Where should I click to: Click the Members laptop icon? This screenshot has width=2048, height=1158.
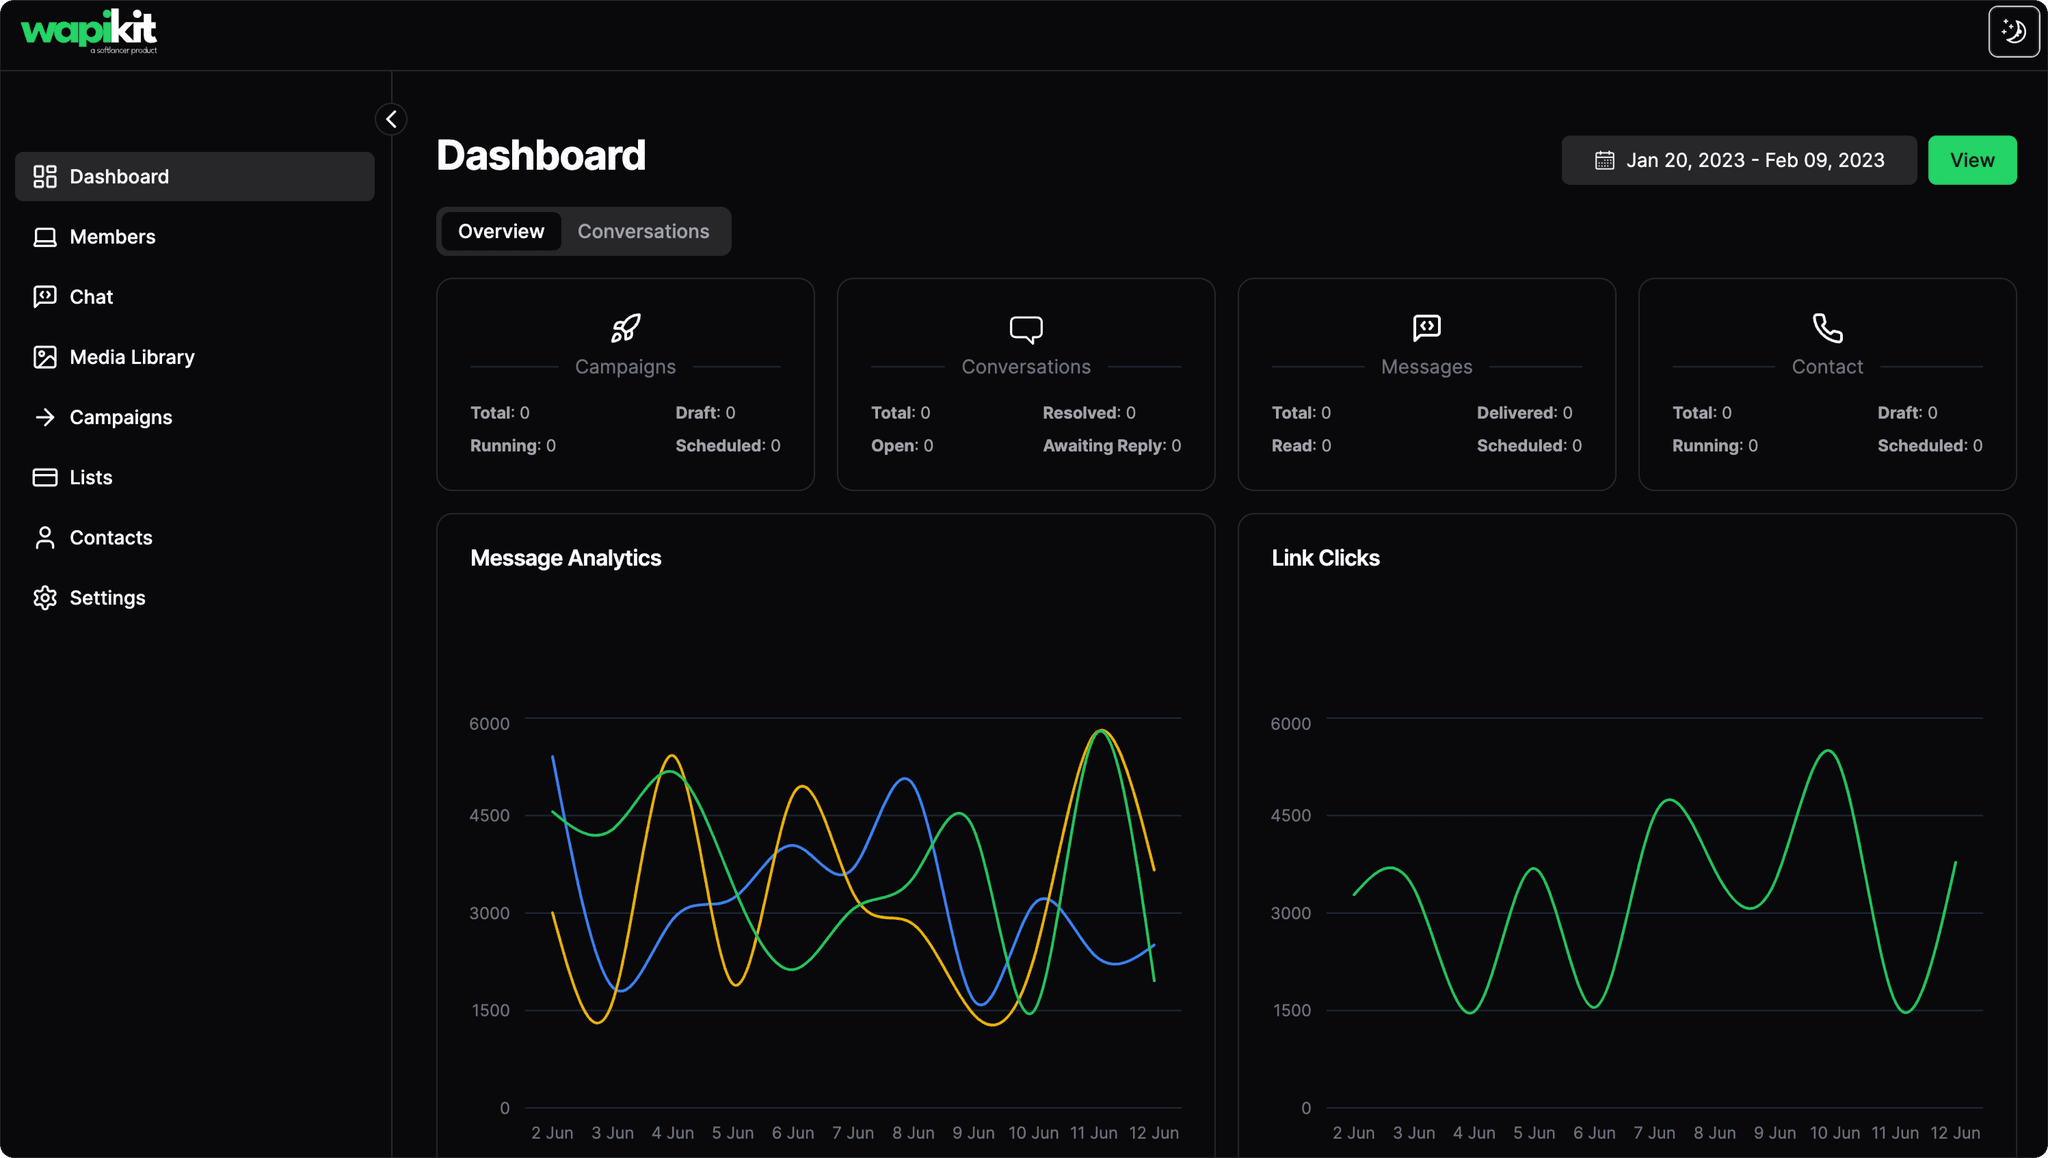coord(45,237)
